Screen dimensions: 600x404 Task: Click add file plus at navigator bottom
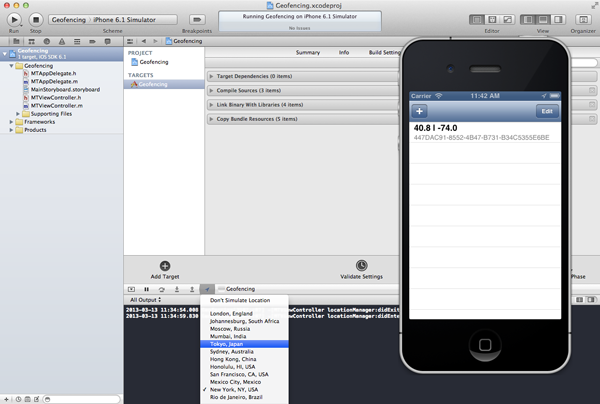[x=7, y=399]
